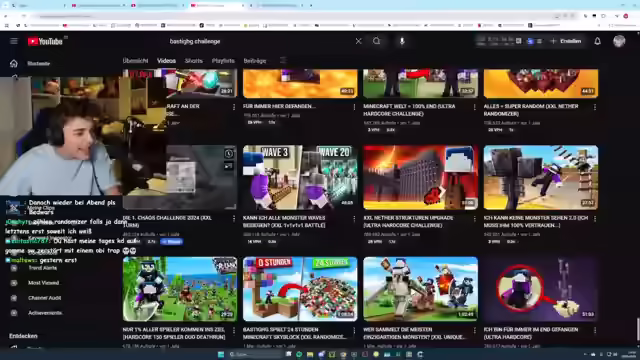The image size is (640, 360).
Task: Go to Startseite via the home icon
Action: click(x=13, y=64)
